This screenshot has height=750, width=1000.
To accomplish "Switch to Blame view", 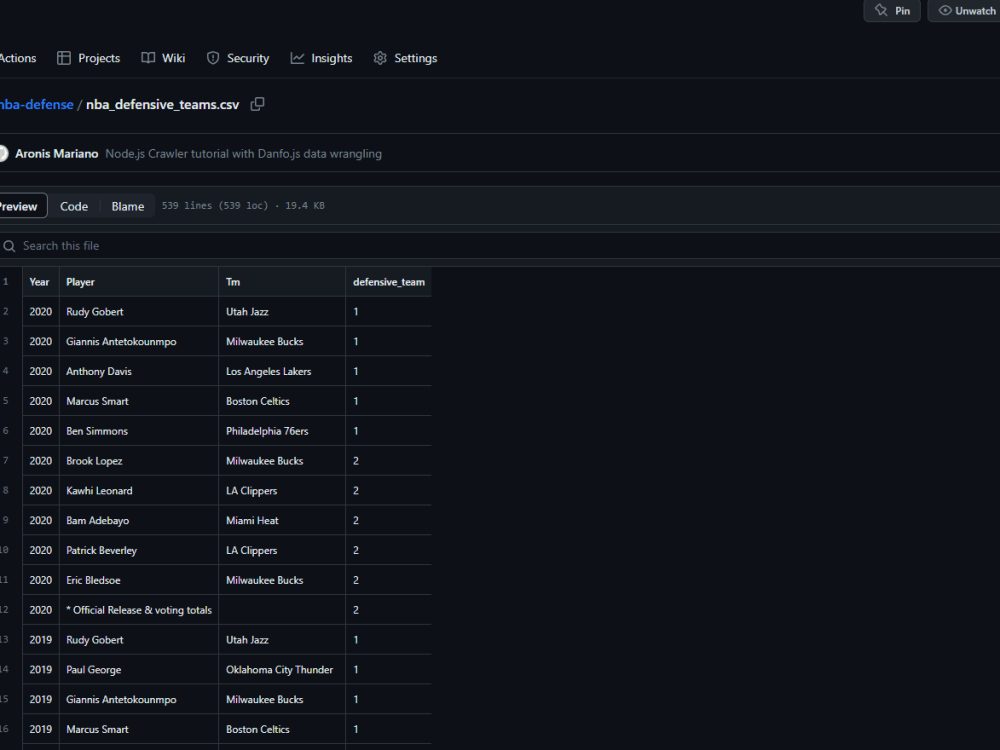I will pyautogui.click(x=128, y=206).
